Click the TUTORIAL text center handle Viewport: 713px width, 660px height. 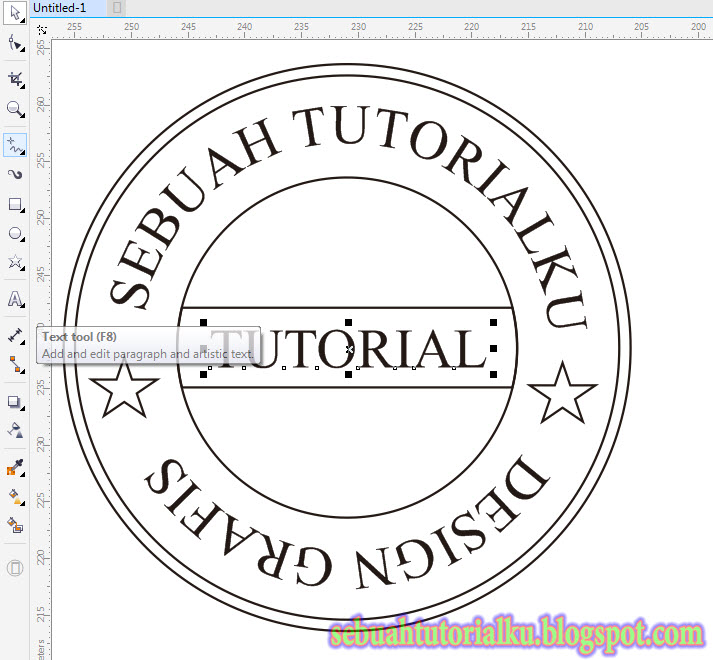[x=349, y=349]
